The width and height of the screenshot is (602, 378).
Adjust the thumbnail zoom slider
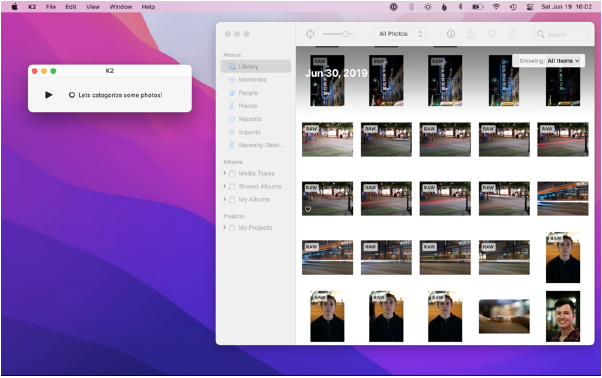(x=337, y=34)
